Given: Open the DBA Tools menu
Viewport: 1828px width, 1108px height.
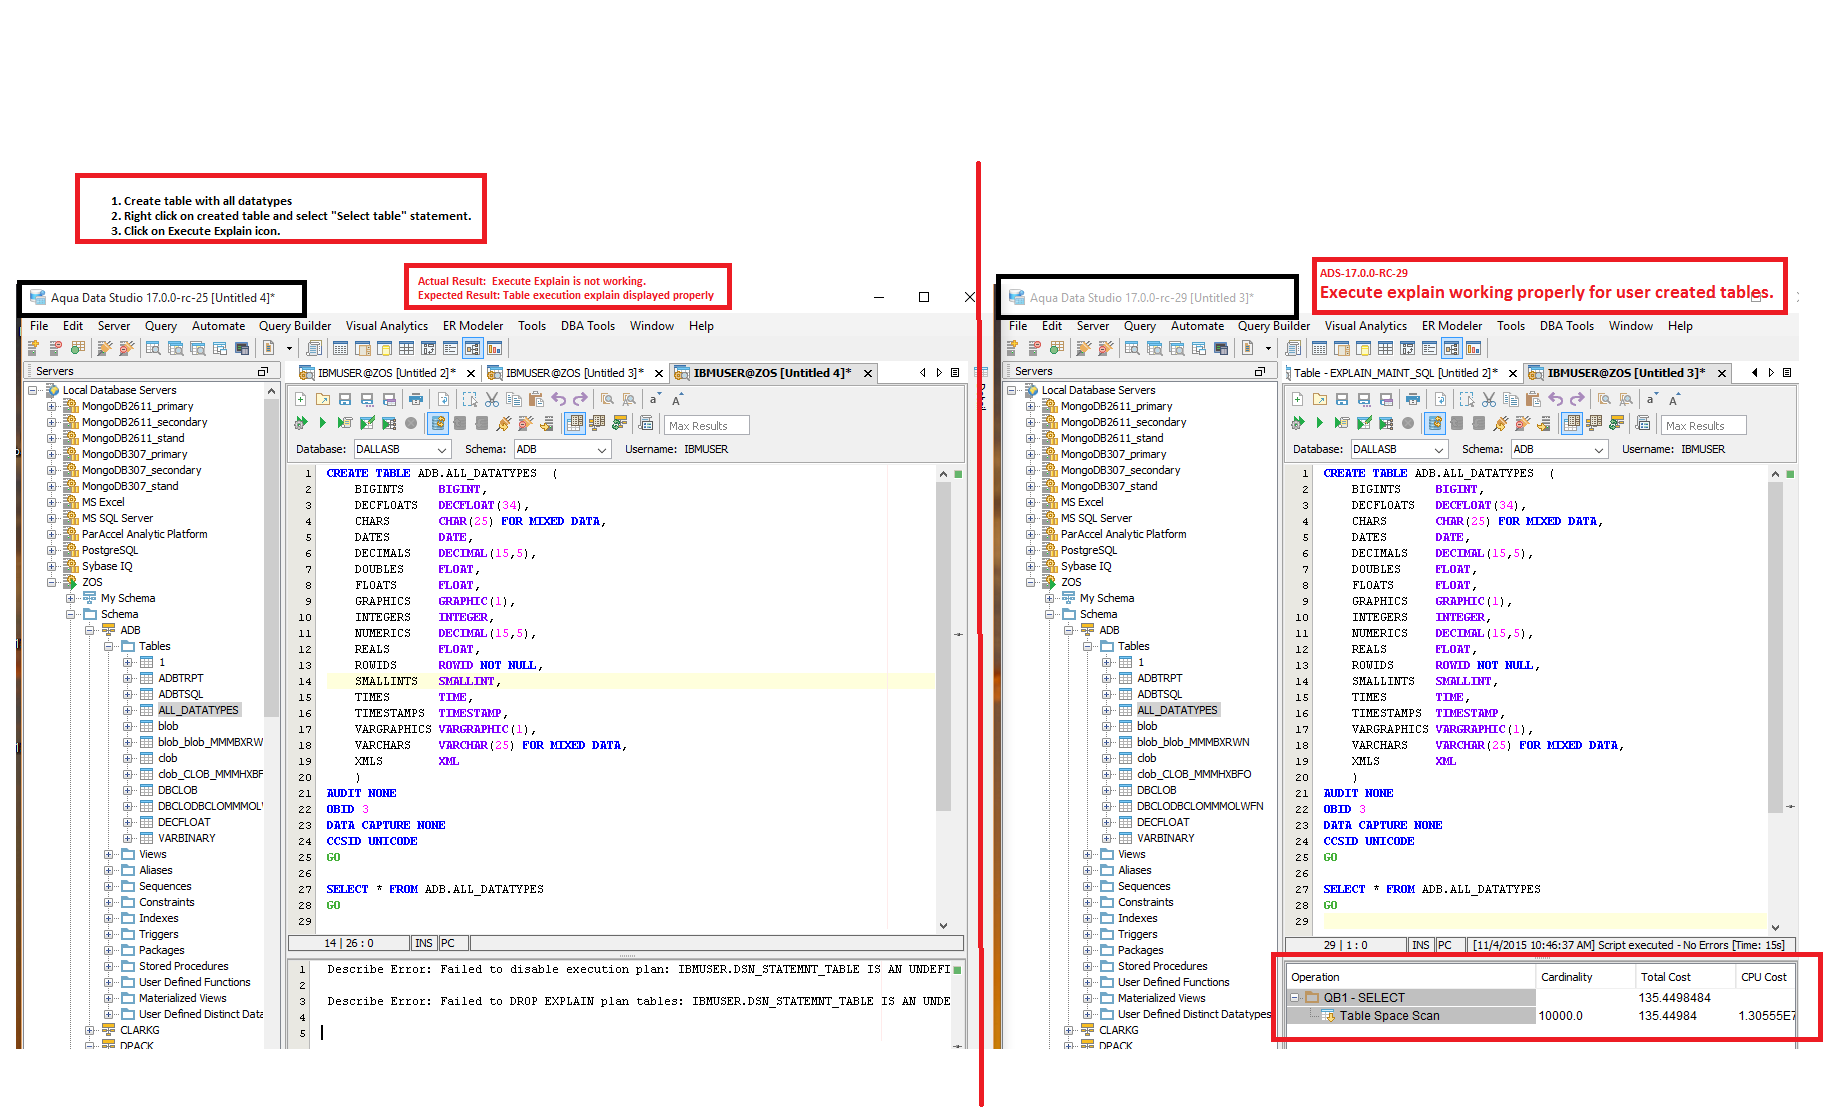Looking at the screenshot, I should pos(588,325).
